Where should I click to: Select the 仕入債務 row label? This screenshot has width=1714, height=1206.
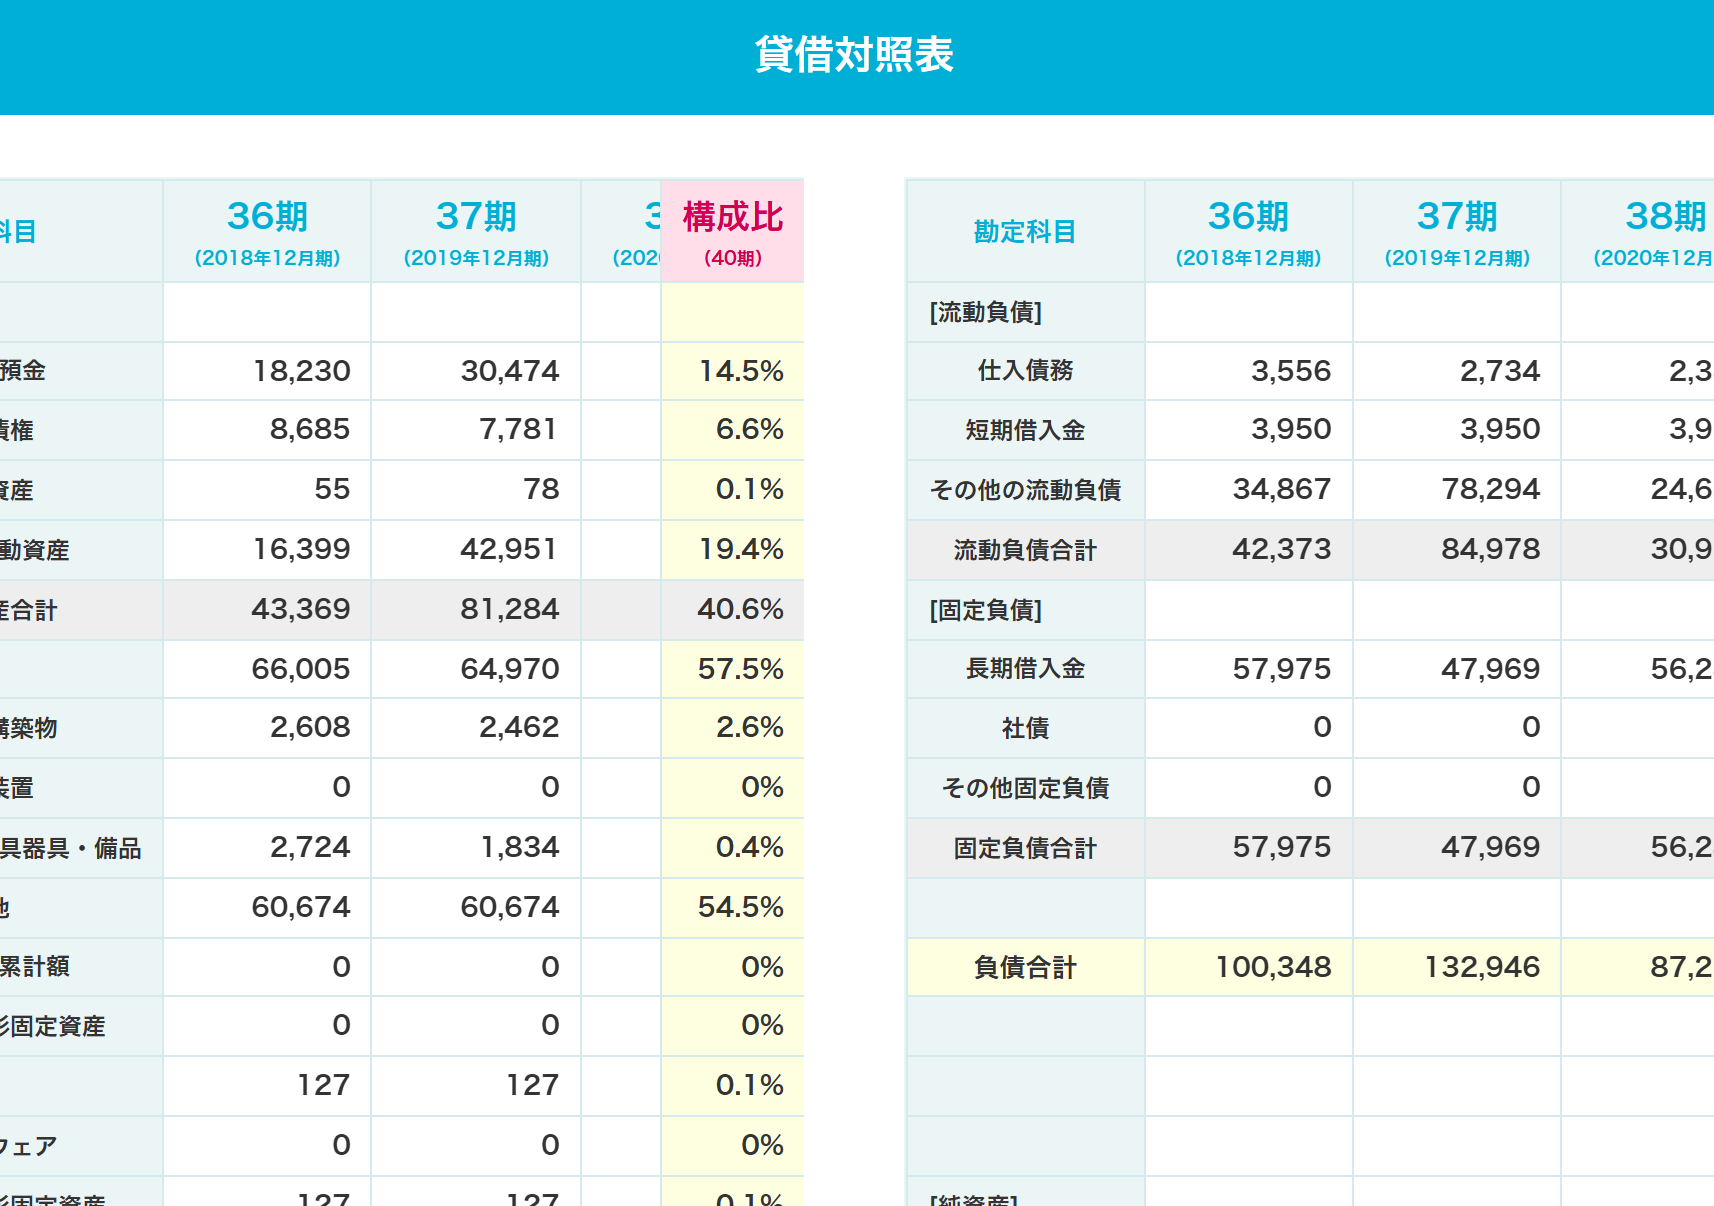coord(1024,370)
